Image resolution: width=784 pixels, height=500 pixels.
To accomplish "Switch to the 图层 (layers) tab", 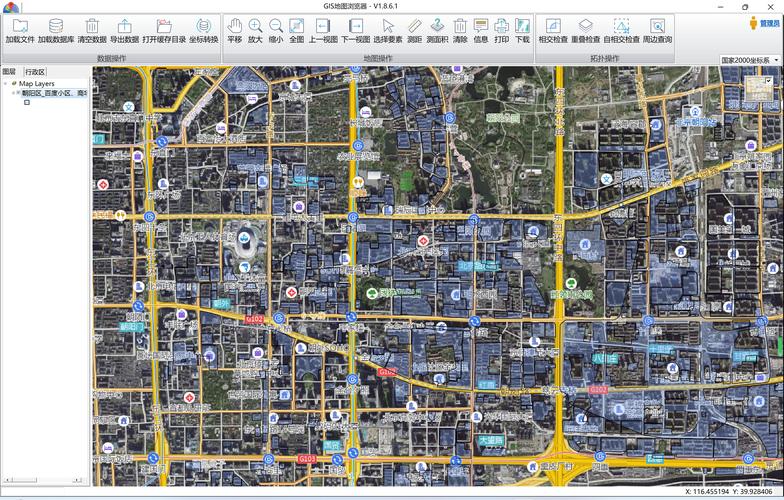I will click(x=10, y=72).
